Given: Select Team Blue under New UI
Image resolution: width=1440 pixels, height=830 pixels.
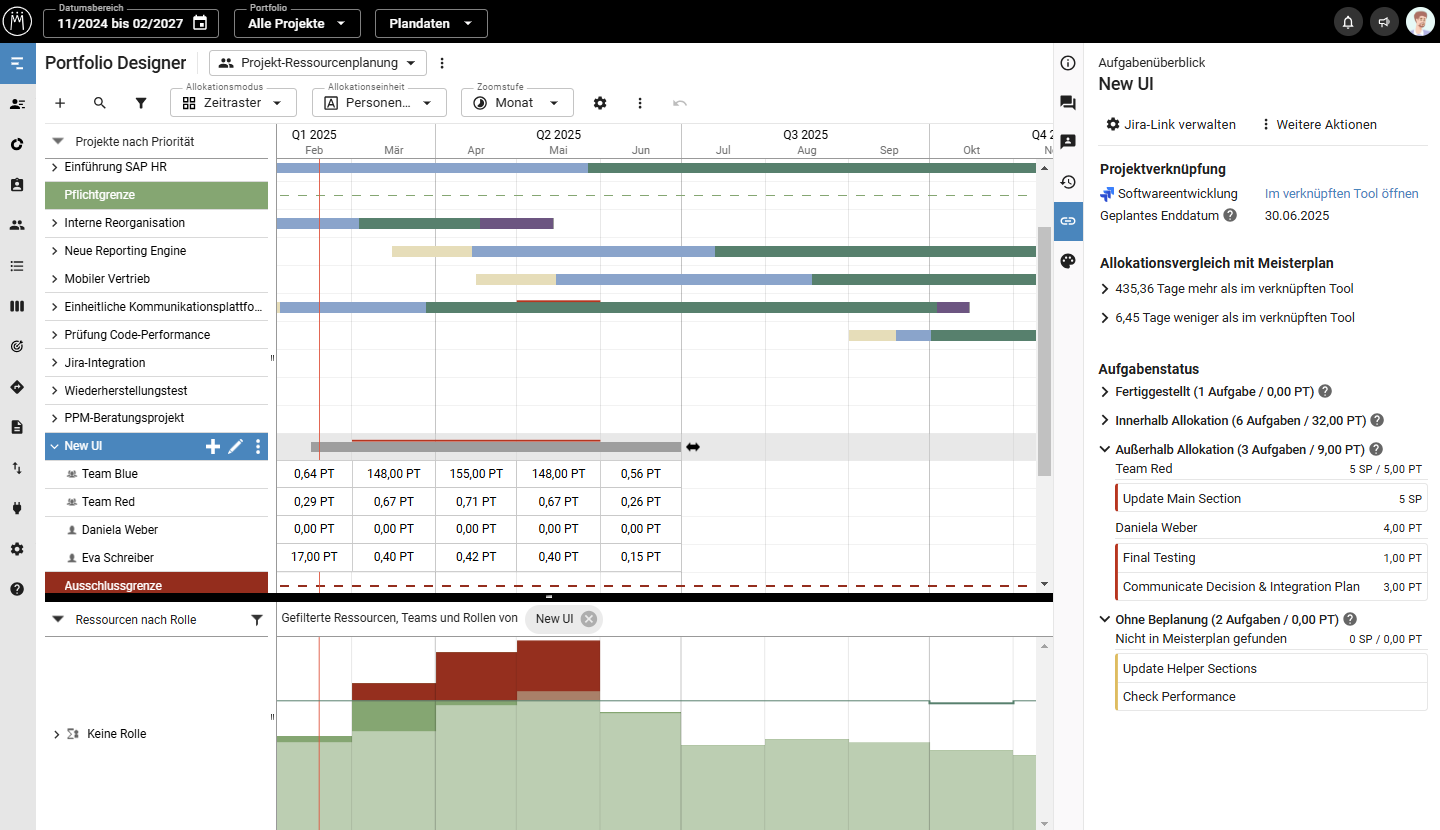Looking at the screenshot, I should 110,474.
